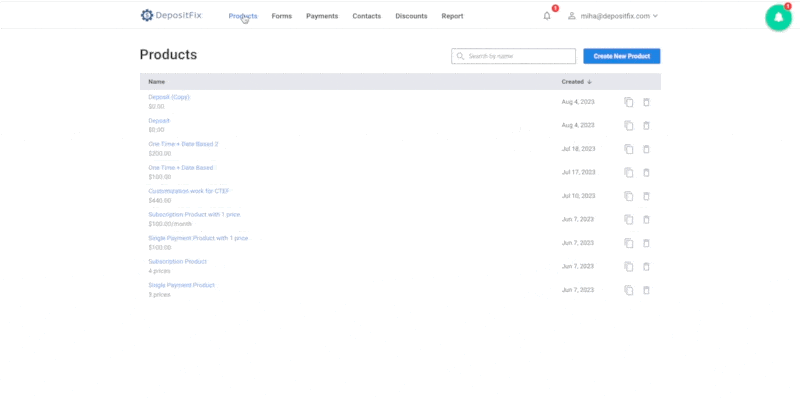Viewport: 800px width, 398px height.
Task: Open the Single Payment Product link
Action: 182,285
